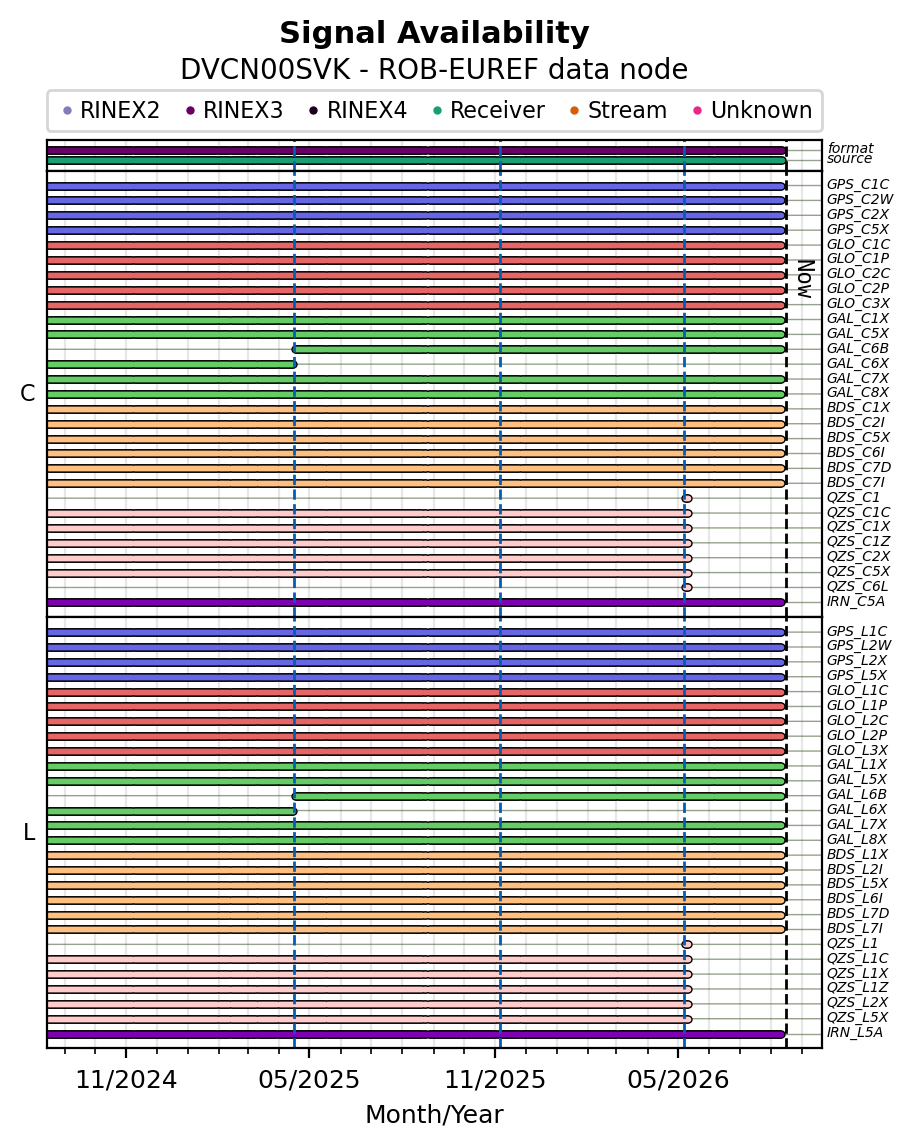Click the Stream legend label
Image resolution: width=914 pixels, height=1147 pixels.
[627, 110]
